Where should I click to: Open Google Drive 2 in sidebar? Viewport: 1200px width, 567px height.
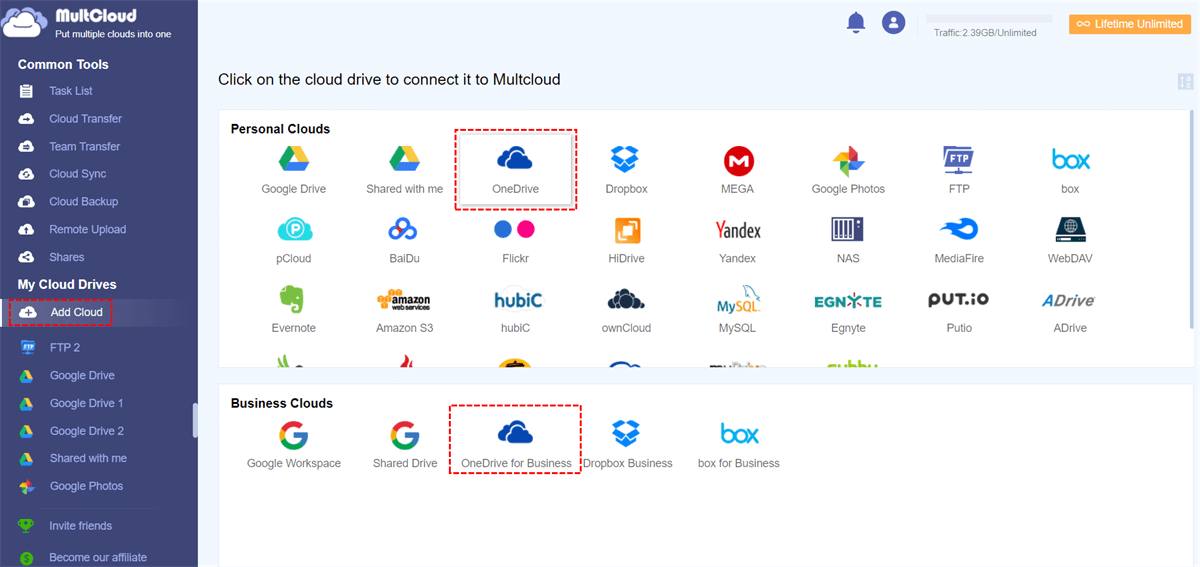[x=86, y=431]
